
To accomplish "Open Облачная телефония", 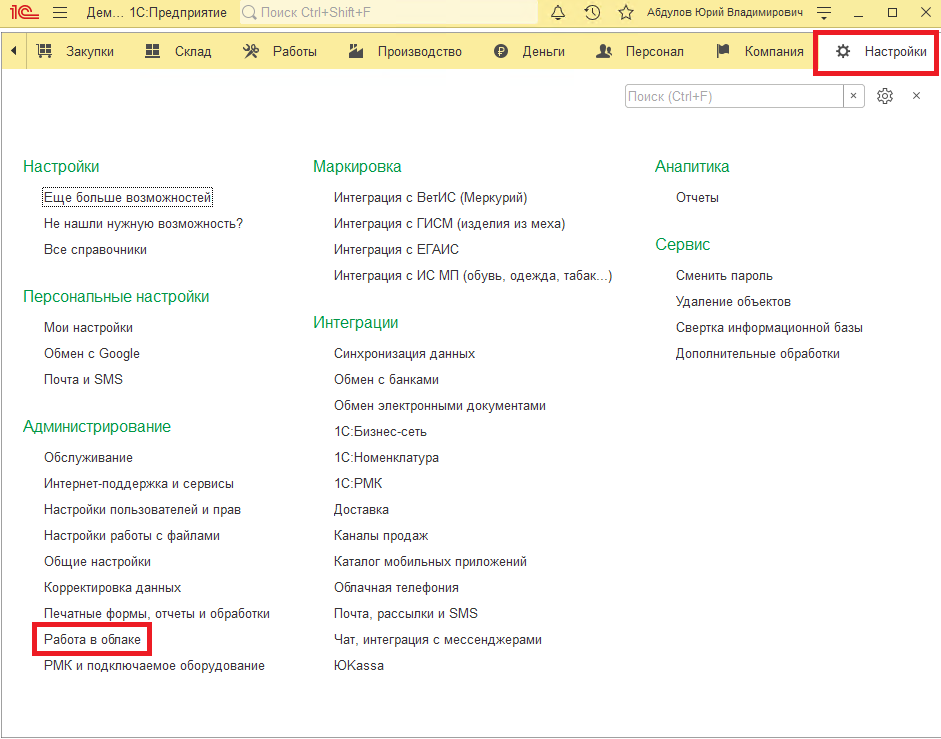I will tap(396, 588).
